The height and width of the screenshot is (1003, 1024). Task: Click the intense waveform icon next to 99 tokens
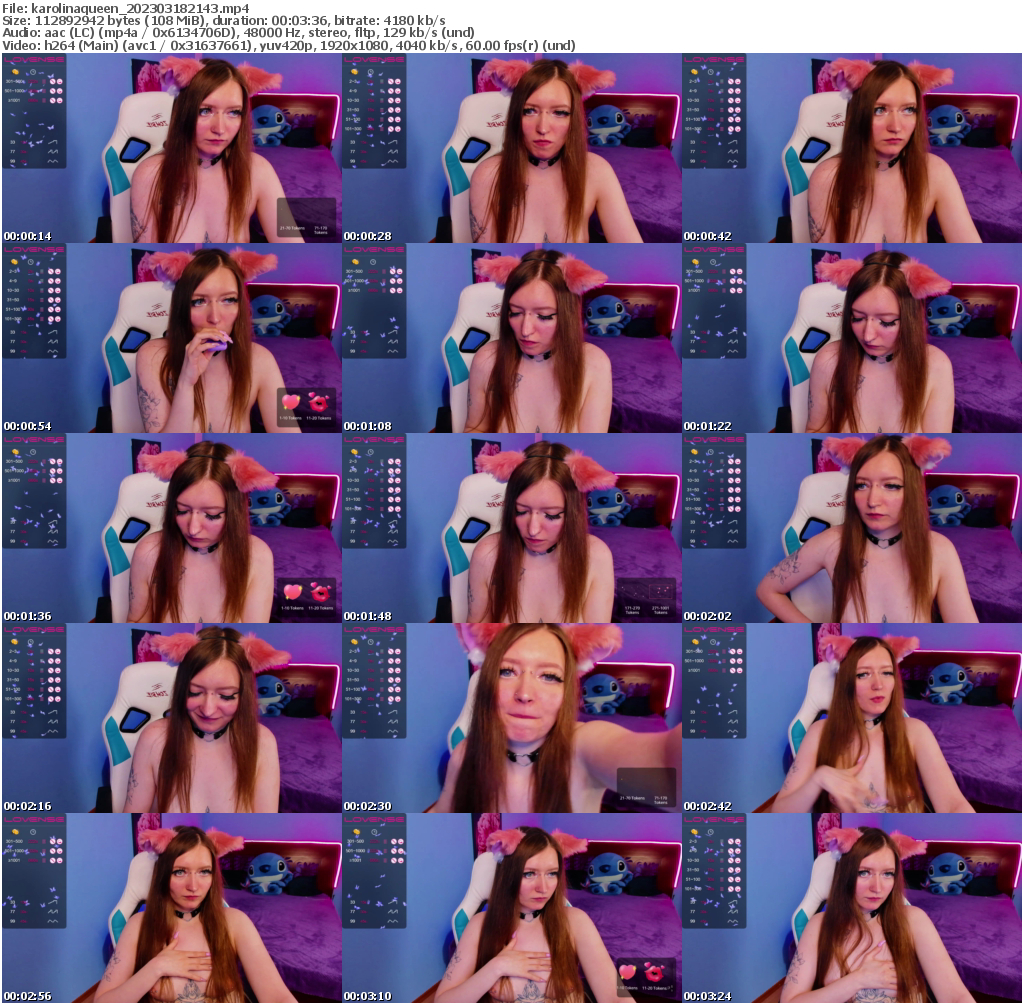(x=53, y=160)
